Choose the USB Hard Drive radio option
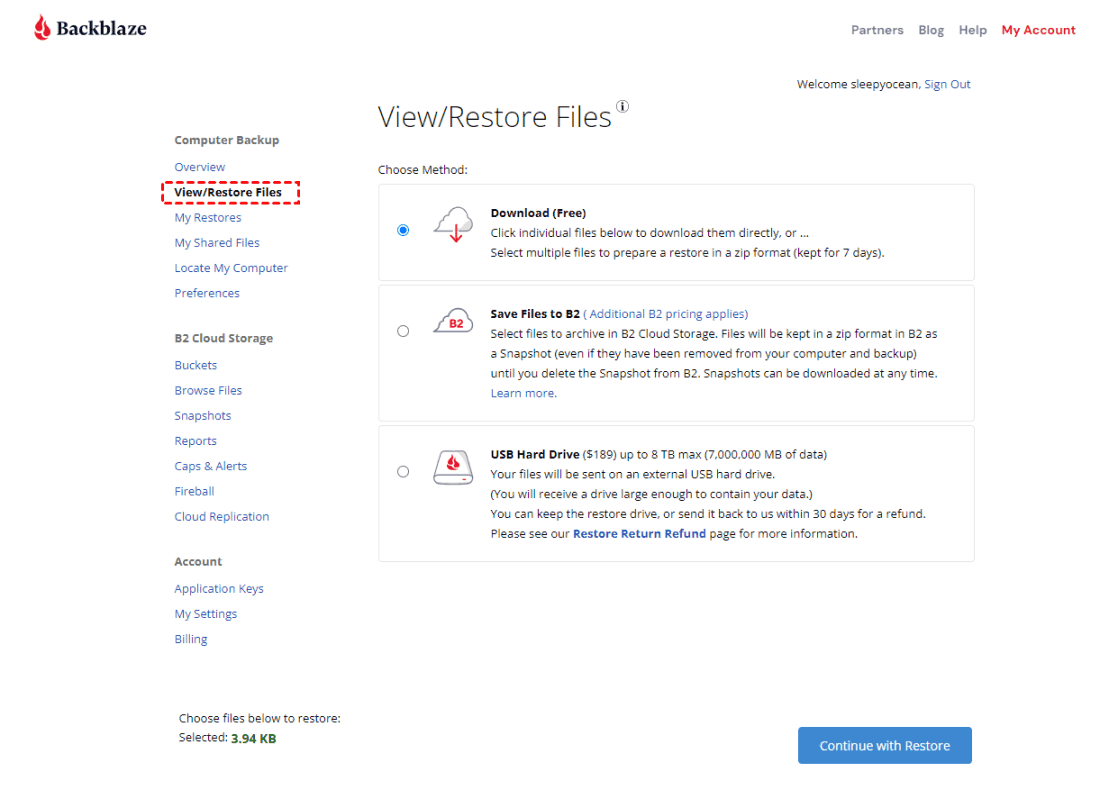 coord(403,472)
